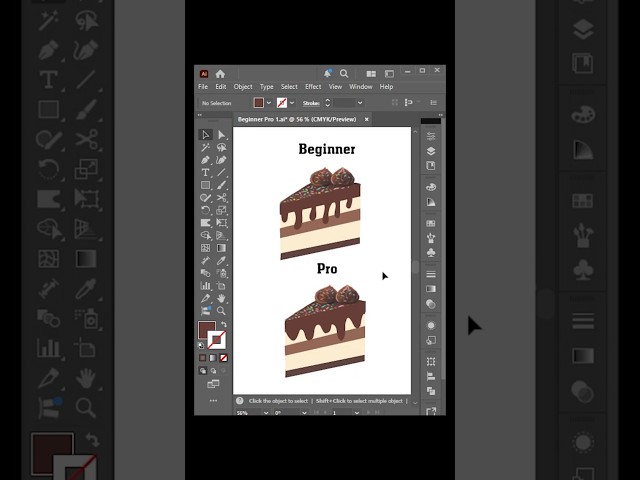640x480 pixels.
Task: Pick the Eyedropper tool
Action: [x=221, y=260]
